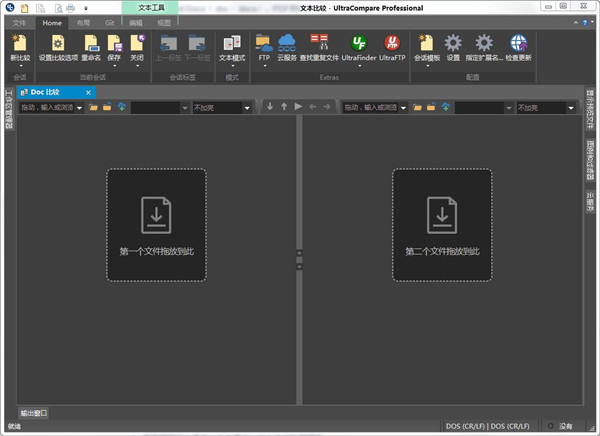Expand the 关闭 close dropdown arrow
Screen dimensions: 600x436
137,66
